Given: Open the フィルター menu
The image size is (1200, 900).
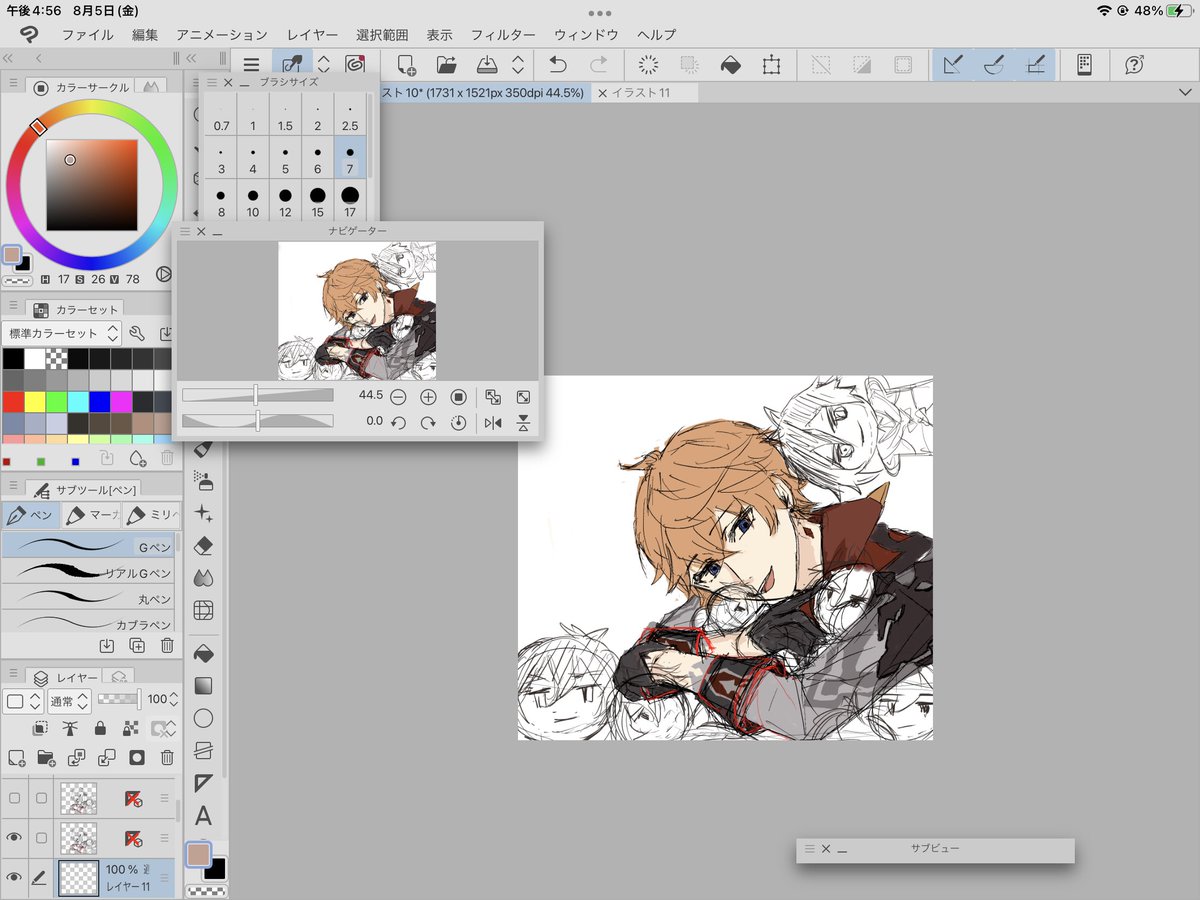Looking at the screenshot, I should [503, 35].
